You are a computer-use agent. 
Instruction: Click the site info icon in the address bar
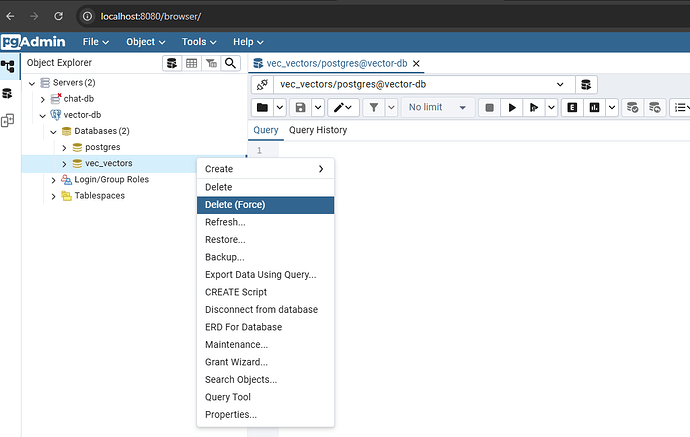pyautogui.click(x=88, y=16)
